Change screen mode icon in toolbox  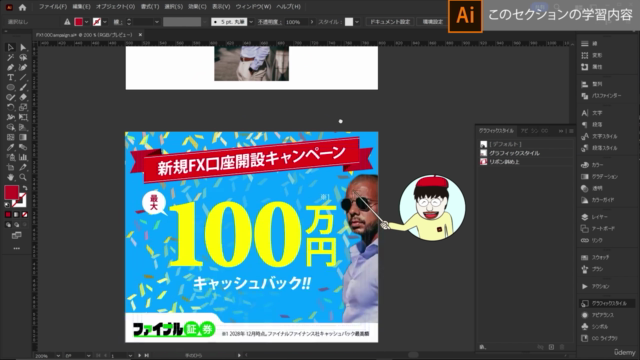[x=16, y=236]
